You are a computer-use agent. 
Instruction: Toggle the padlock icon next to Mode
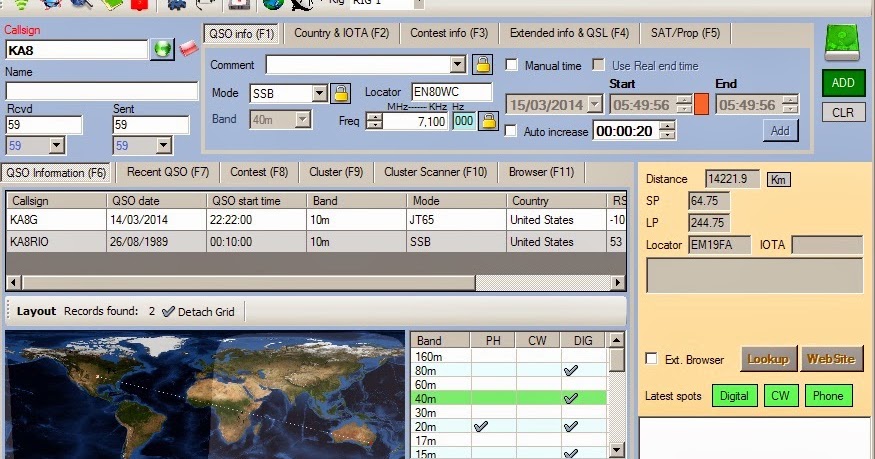point(340,93)
